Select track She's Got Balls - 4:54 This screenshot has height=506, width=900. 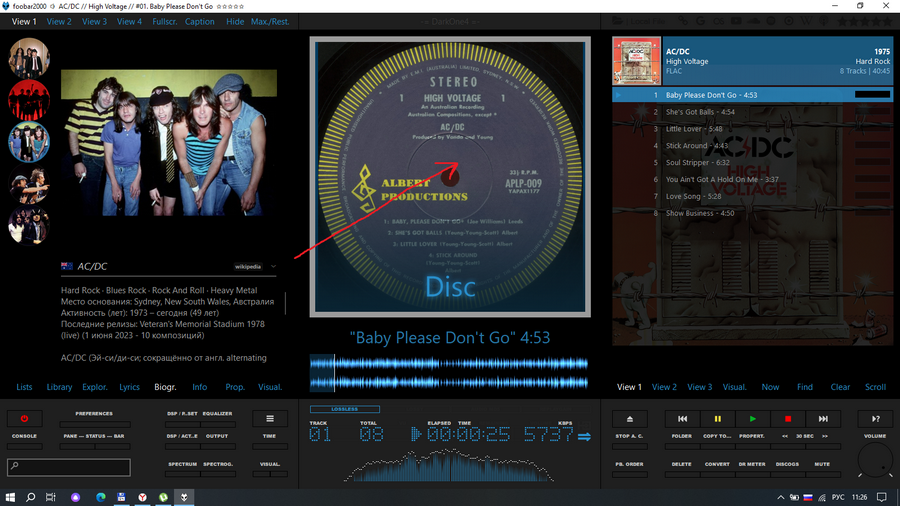[752, 112]
